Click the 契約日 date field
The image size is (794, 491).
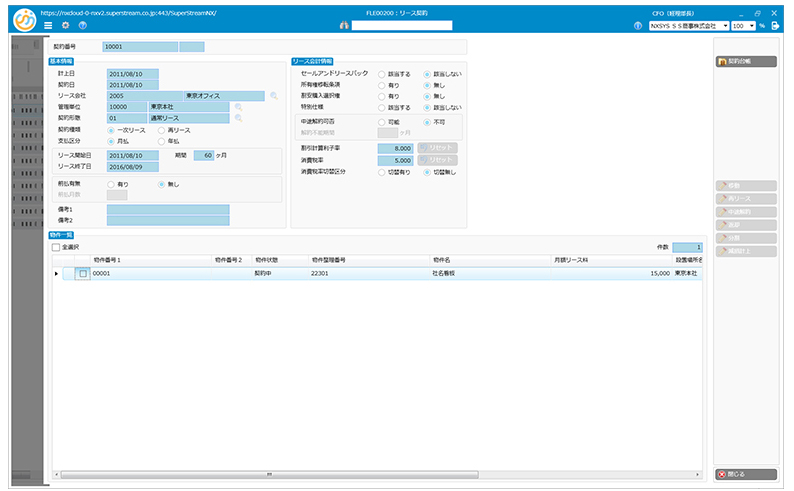[133, 85]
